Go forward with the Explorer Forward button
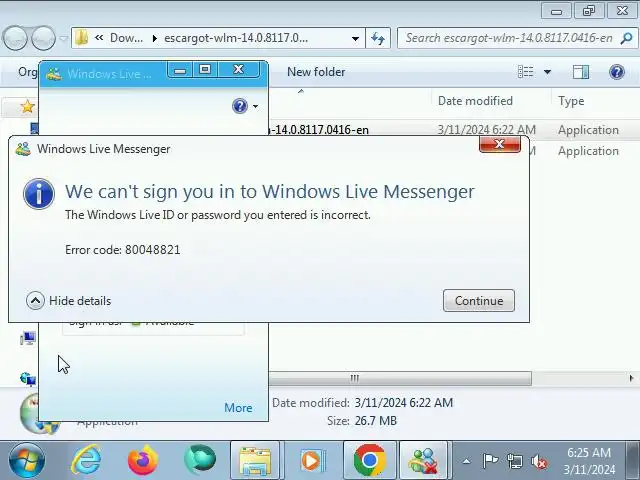 pyautogui.click(x=43, y=38)
